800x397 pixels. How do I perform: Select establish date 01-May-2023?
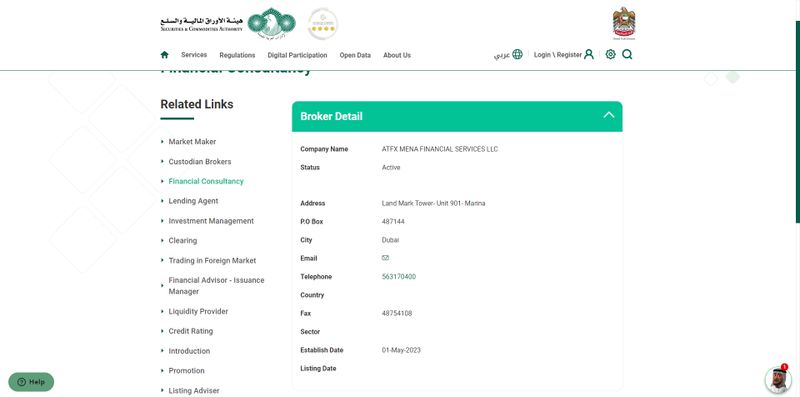(402, 350)
